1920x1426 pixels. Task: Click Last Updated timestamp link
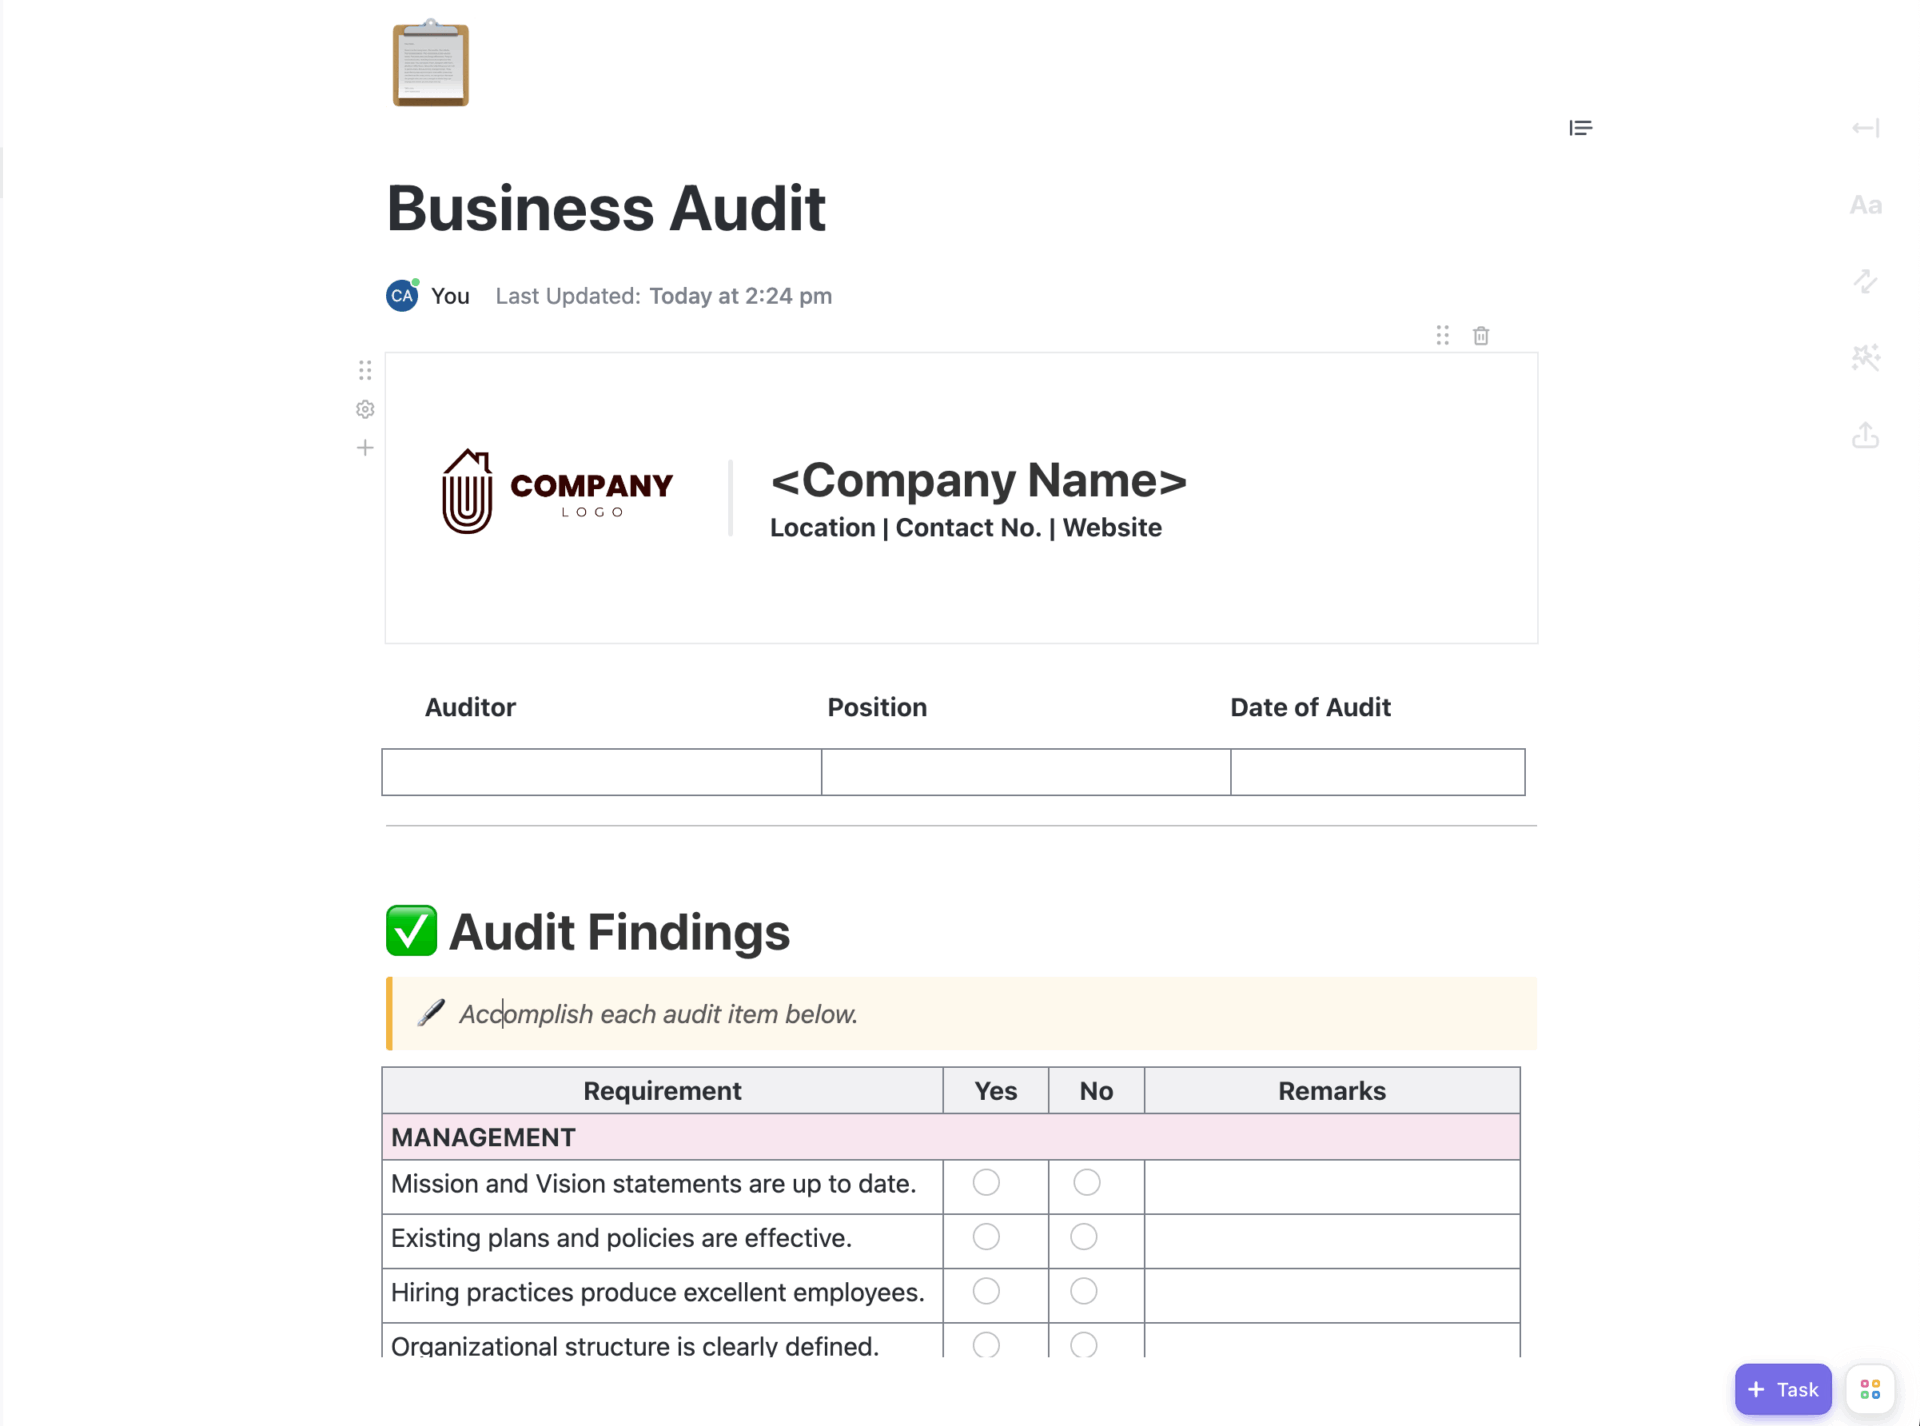click(740, 296)
